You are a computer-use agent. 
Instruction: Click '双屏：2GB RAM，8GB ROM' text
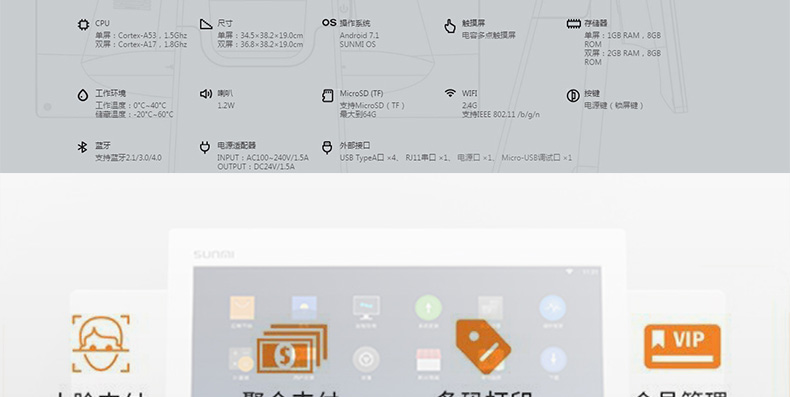click(623, 57)
